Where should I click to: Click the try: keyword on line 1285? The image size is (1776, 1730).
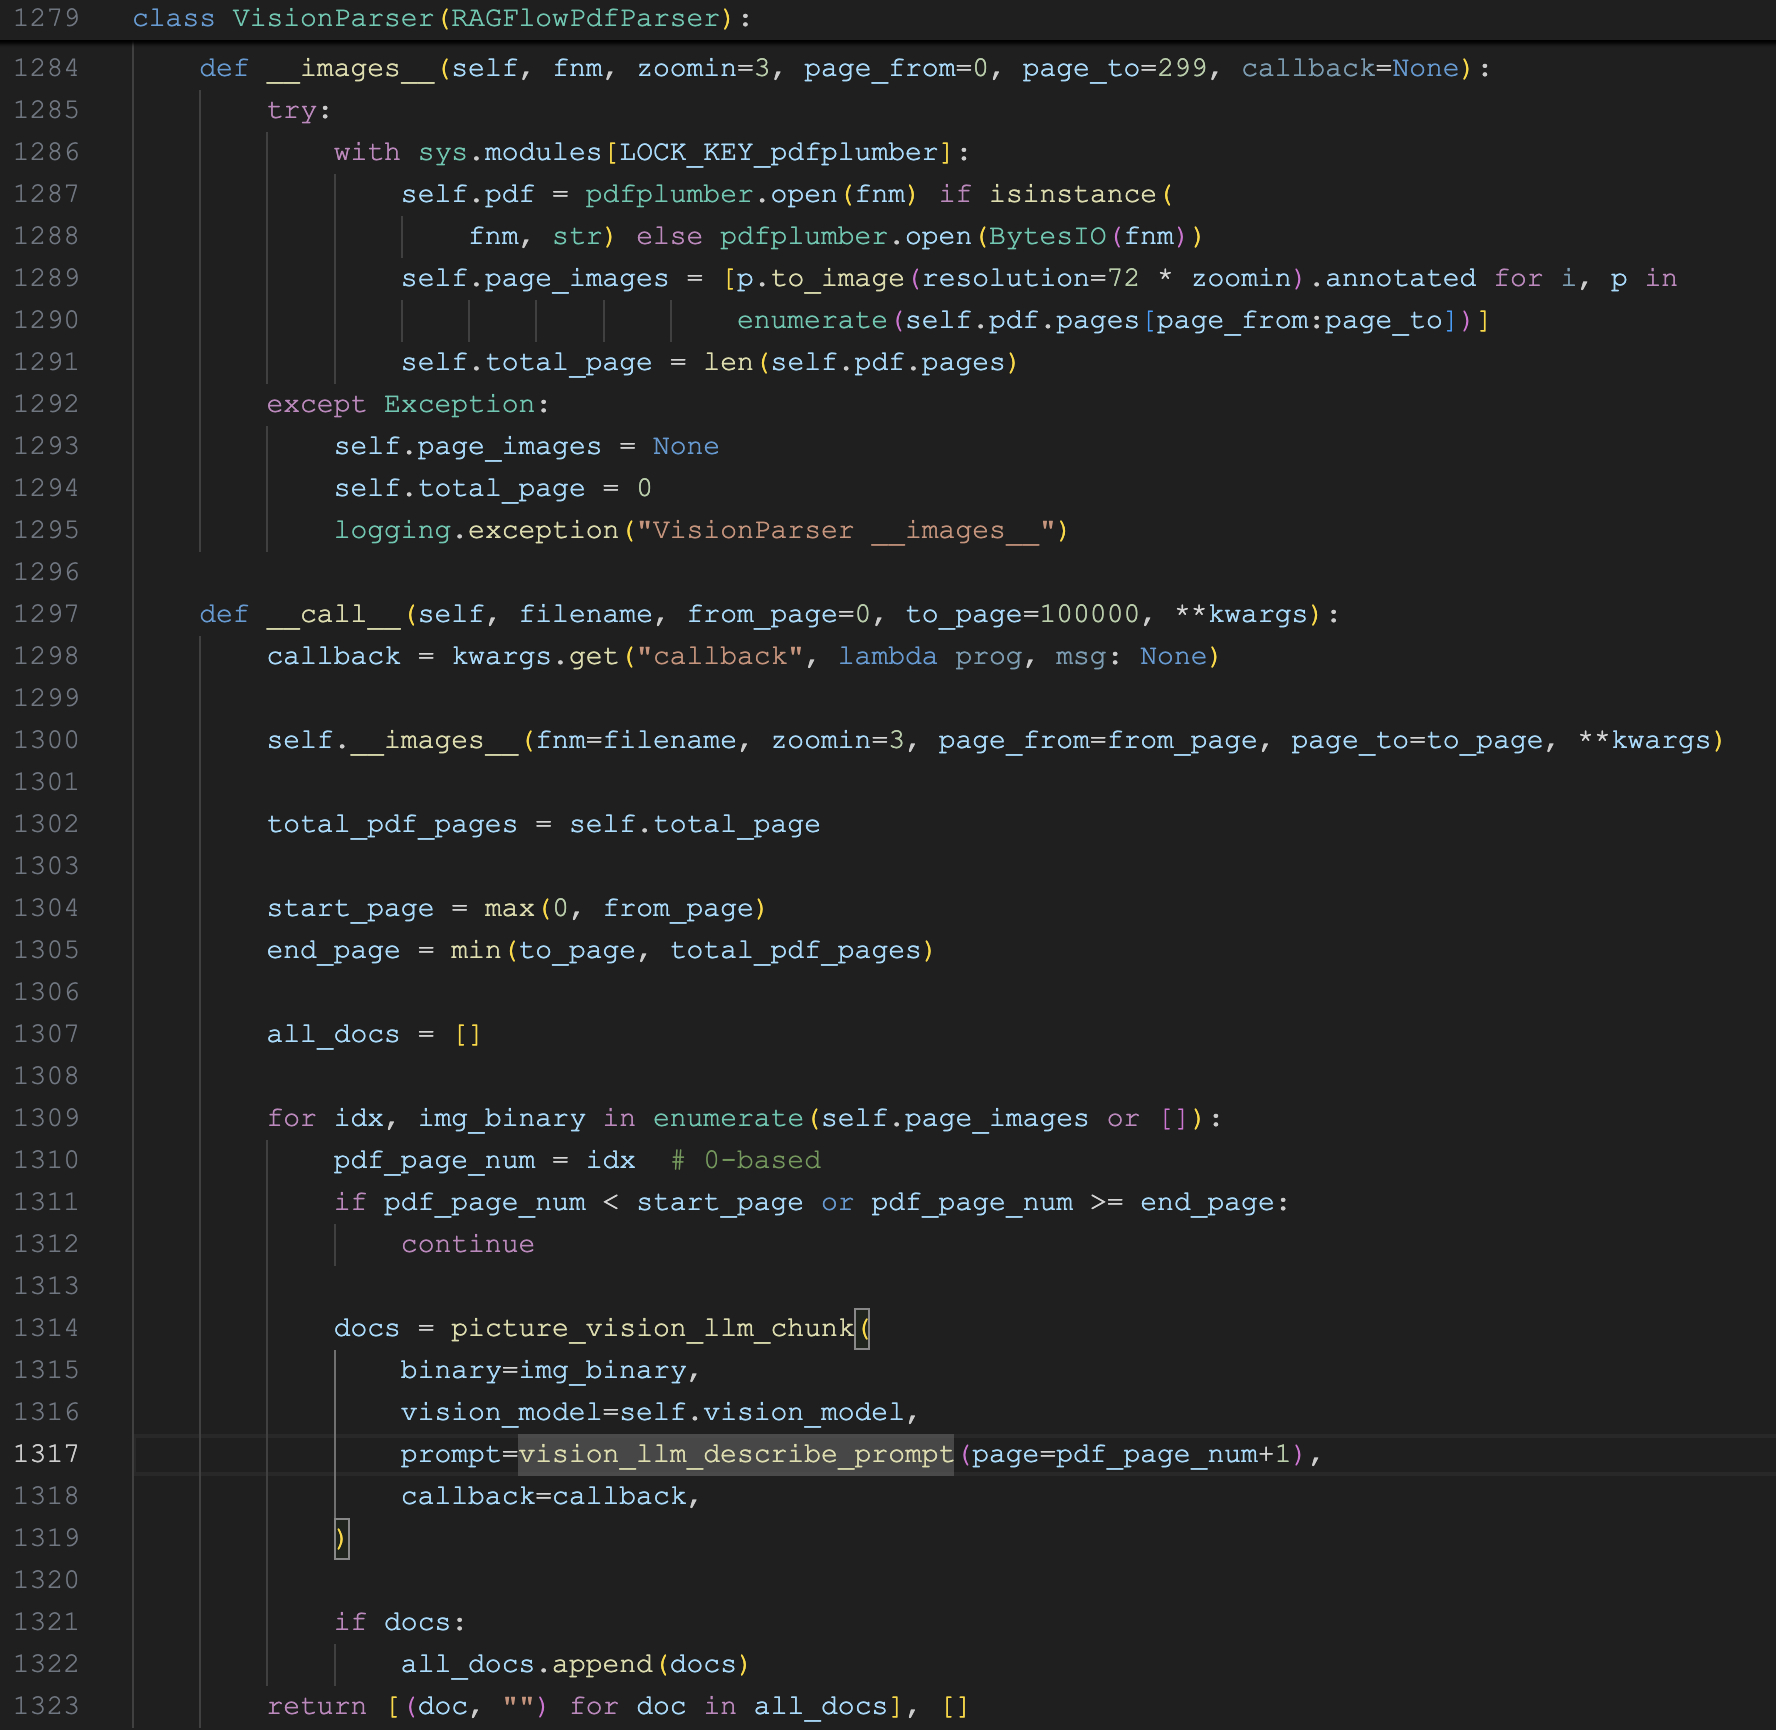point(298,110)
